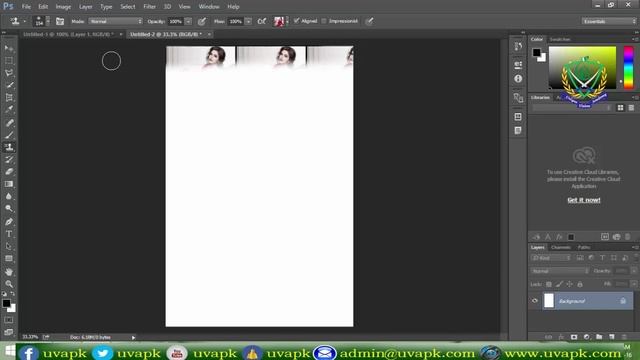
Task: Toggle pixel layer filter
Action: click(580, 258)
